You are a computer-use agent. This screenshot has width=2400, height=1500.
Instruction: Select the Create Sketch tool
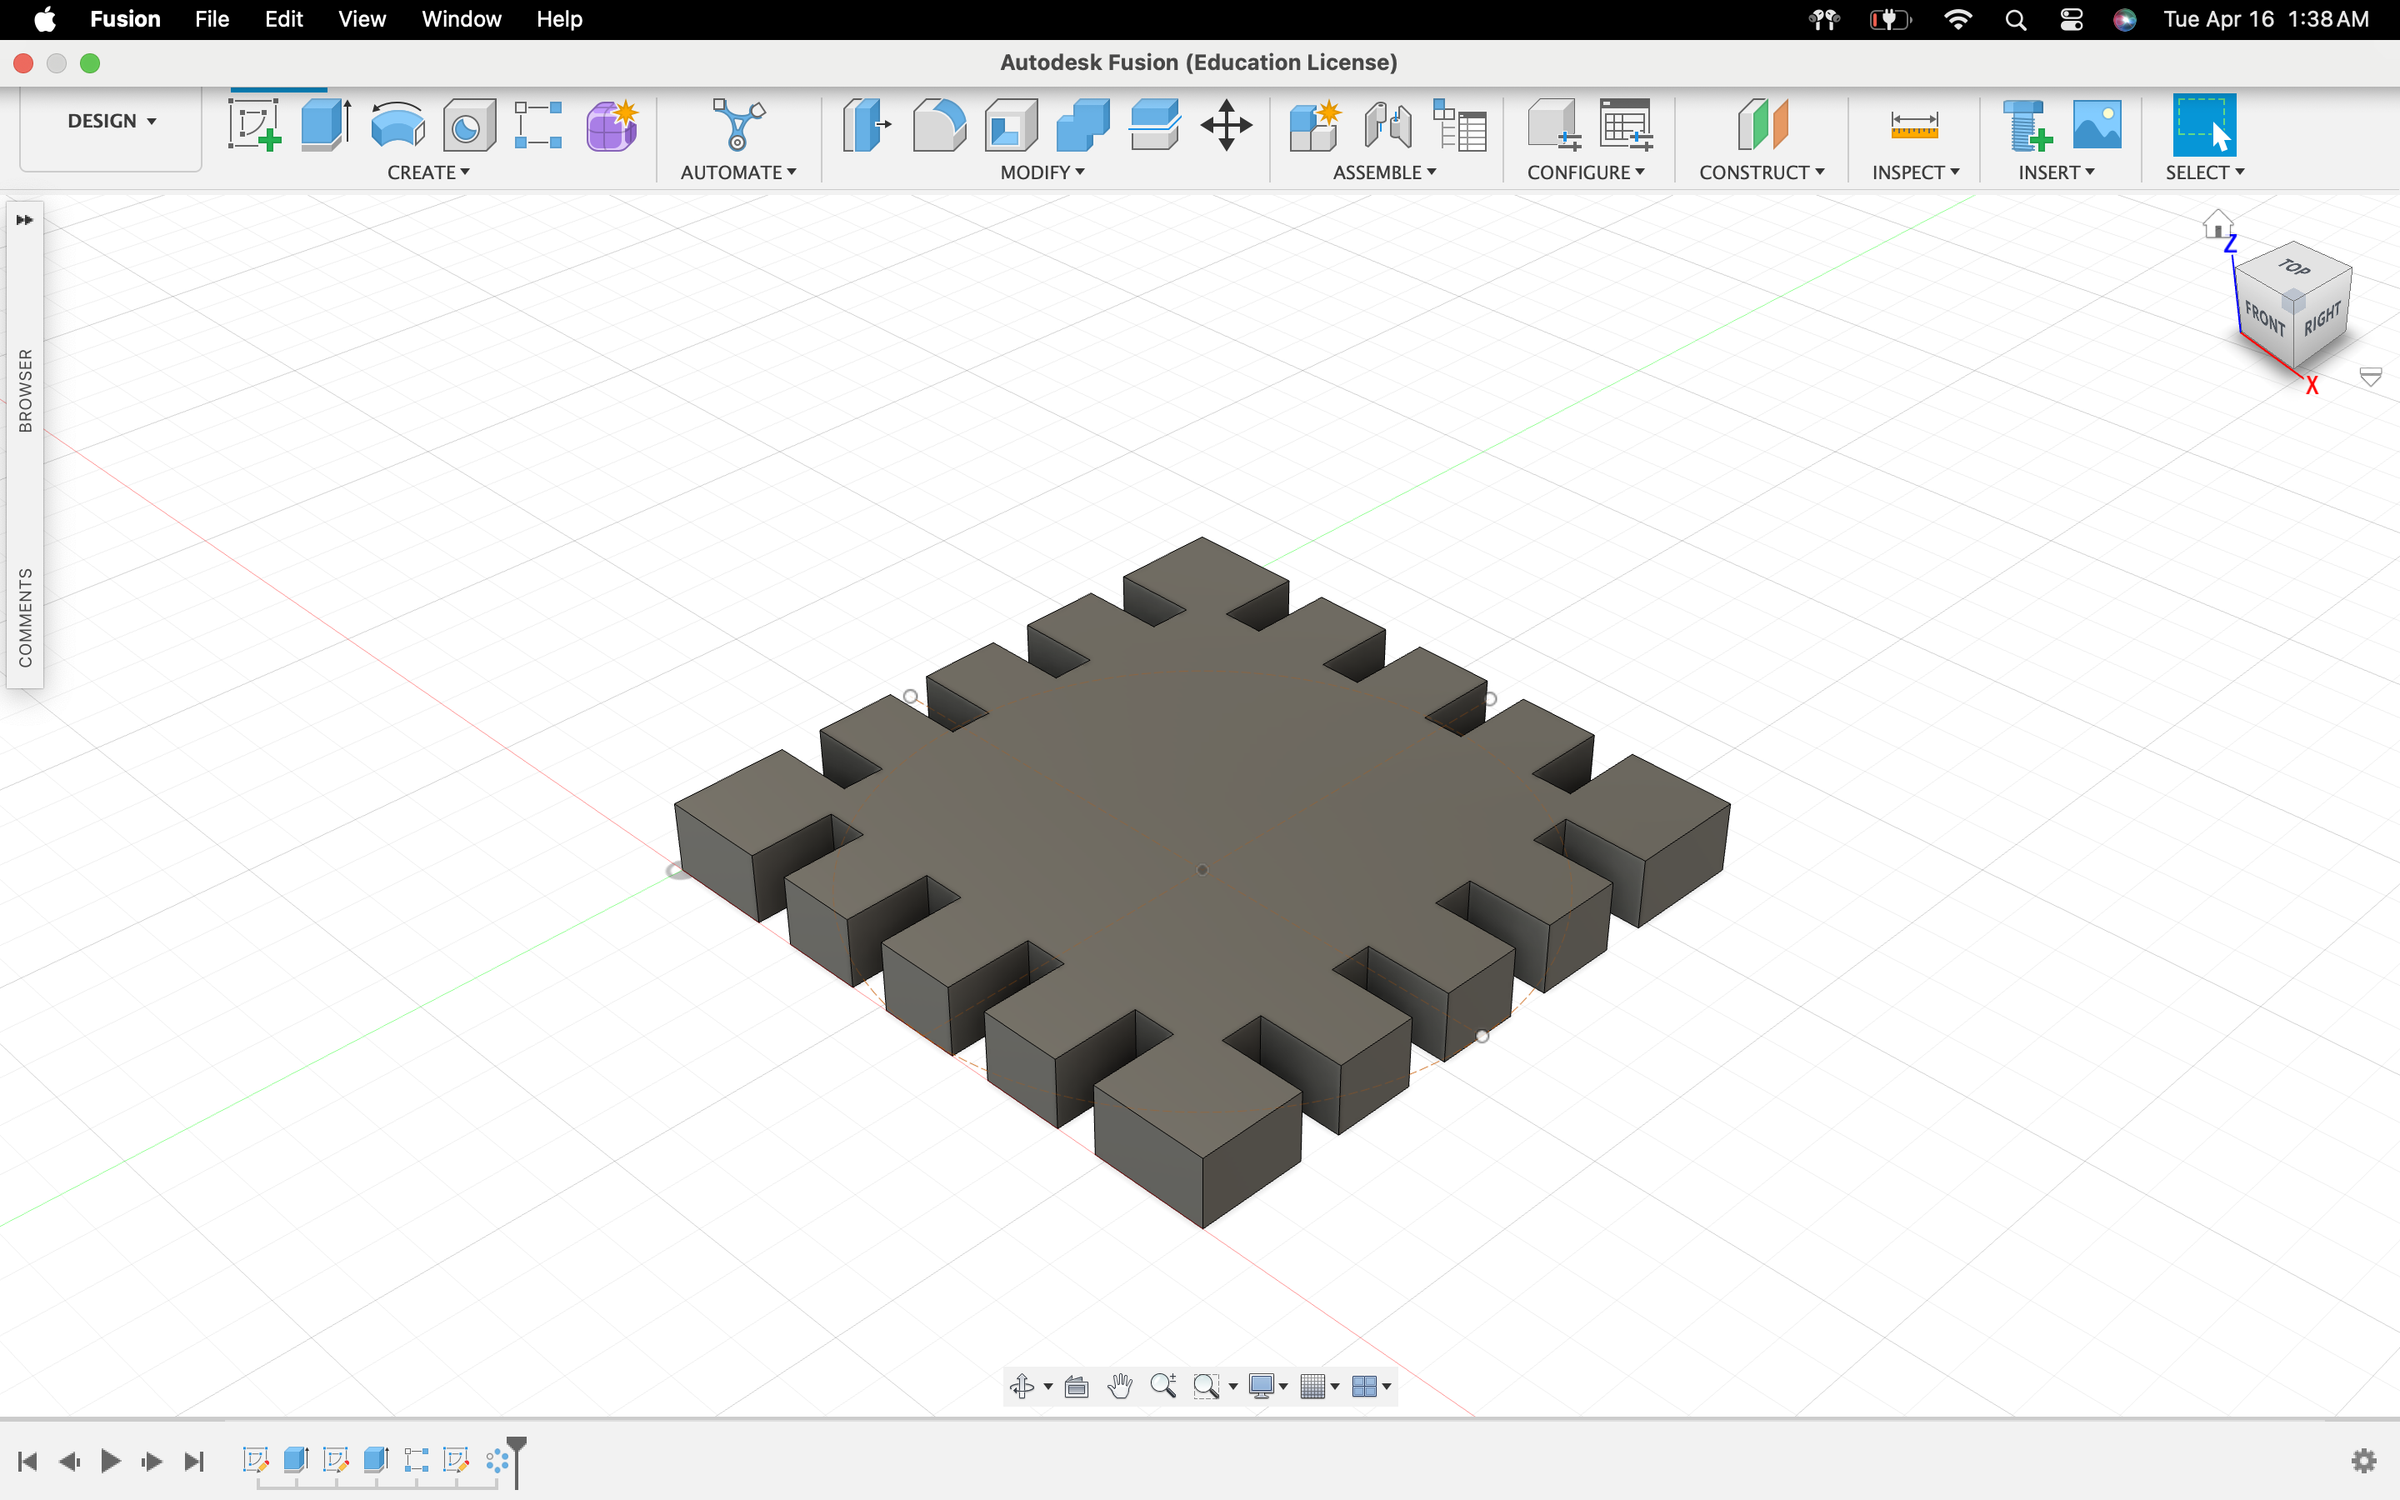tap(255, 125)
